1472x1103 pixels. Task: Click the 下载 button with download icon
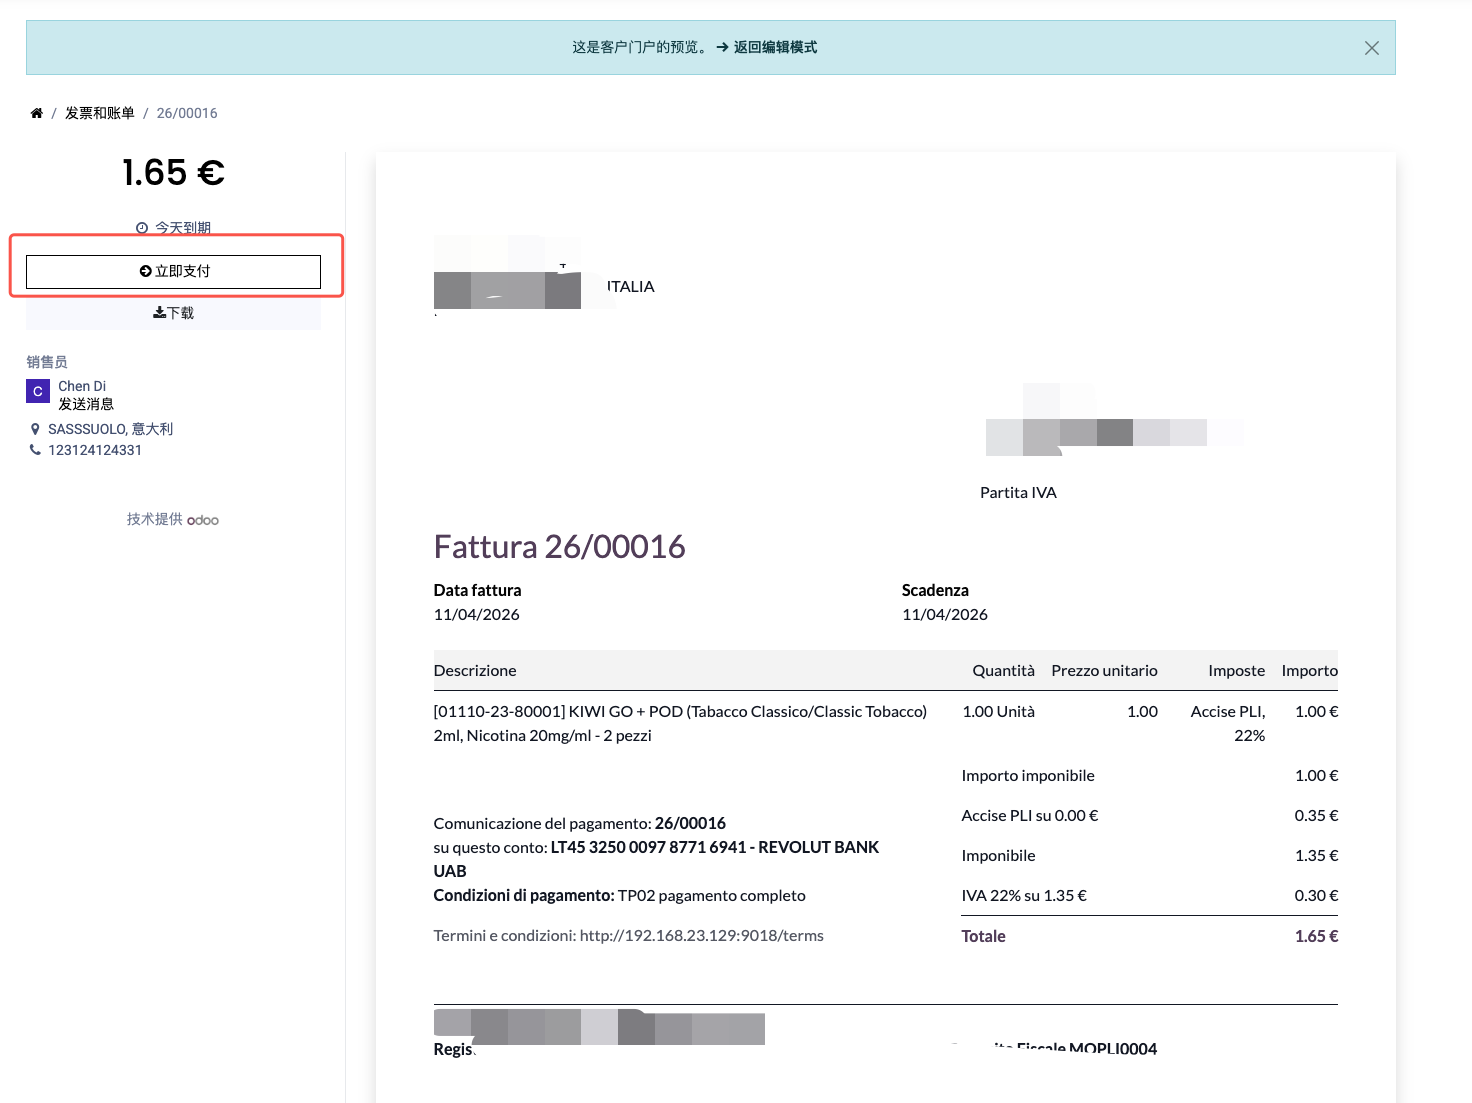click(x=173, y=313)
